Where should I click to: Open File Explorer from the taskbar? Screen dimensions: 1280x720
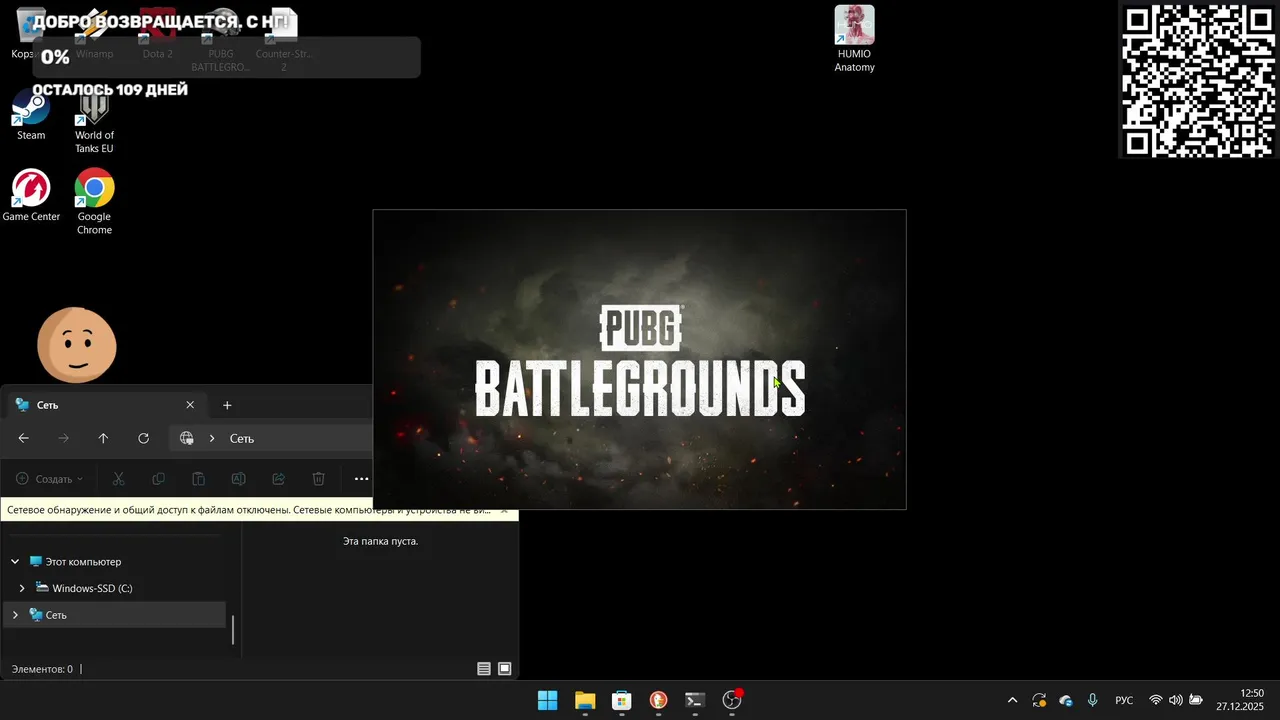(585, 700)
